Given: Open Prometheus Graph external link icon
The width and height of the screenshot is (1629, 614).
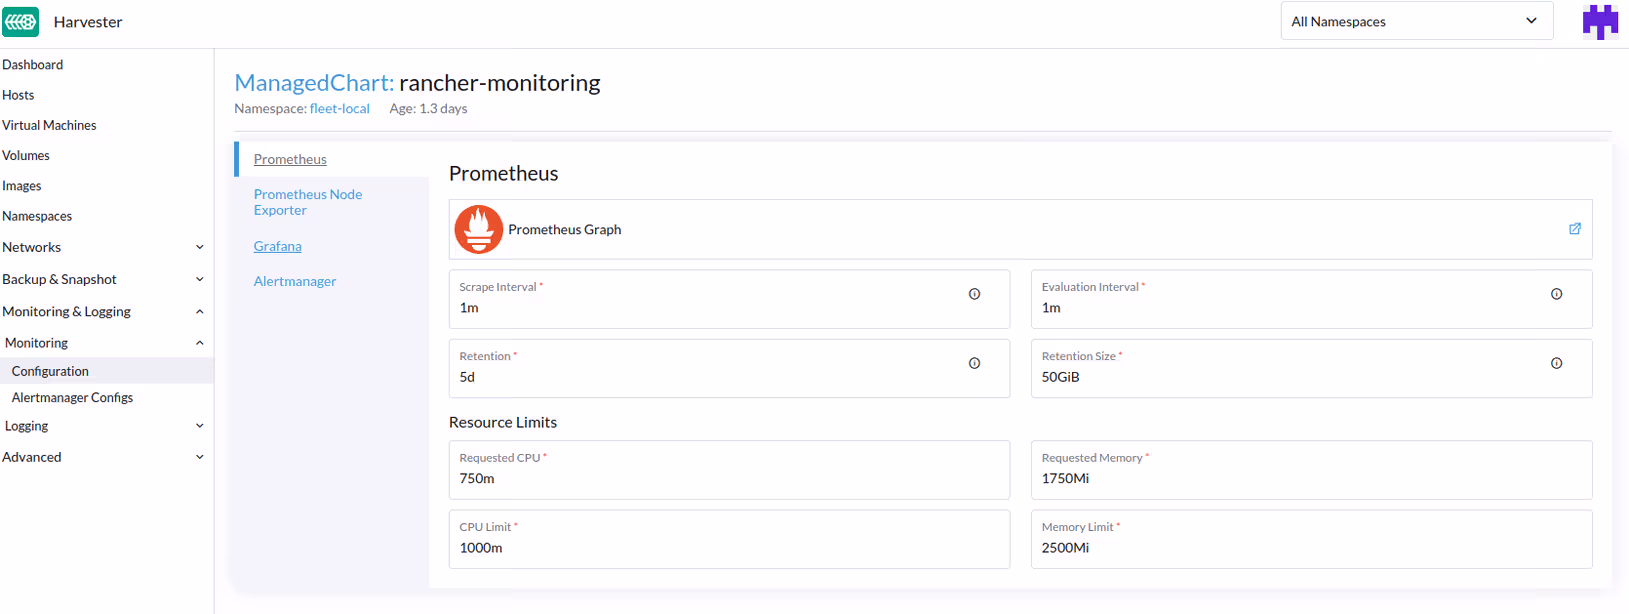Looking at the screenshot, I should pyautogui.click(x=1574, y=229).
